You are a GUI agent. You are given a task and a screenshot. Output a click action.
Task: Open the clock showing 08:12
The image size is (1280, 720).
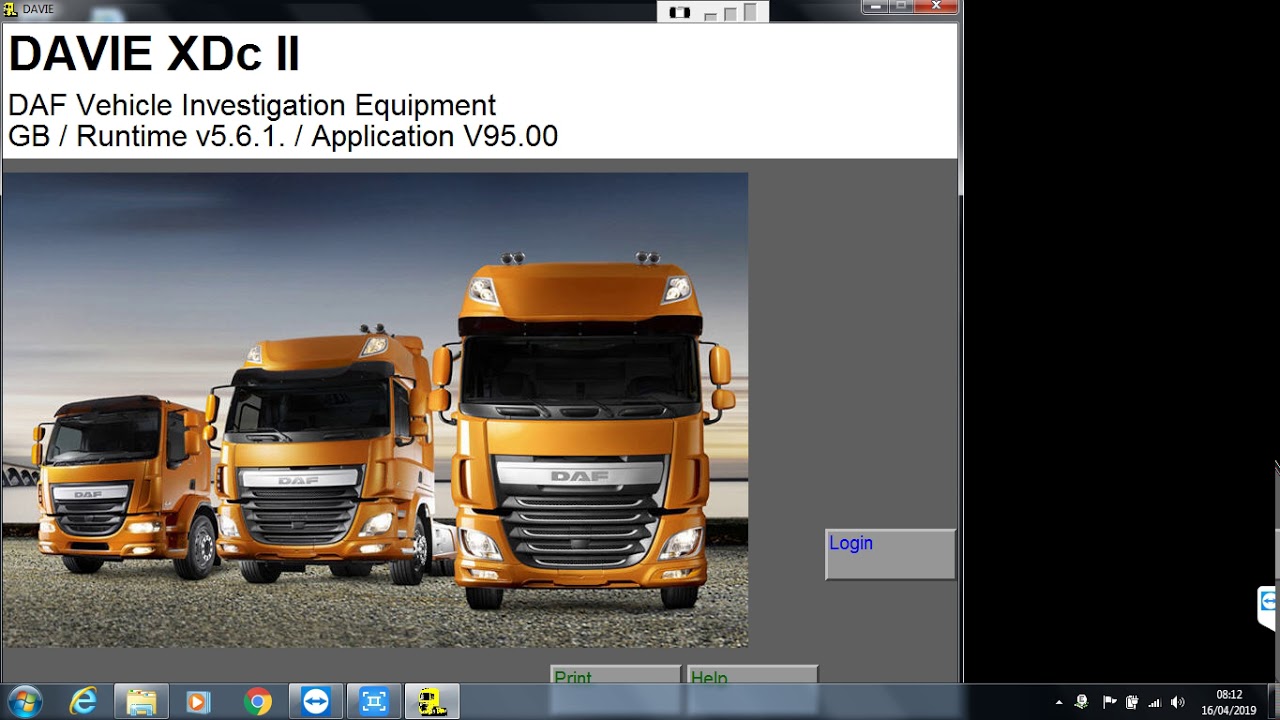point(1228,702)
